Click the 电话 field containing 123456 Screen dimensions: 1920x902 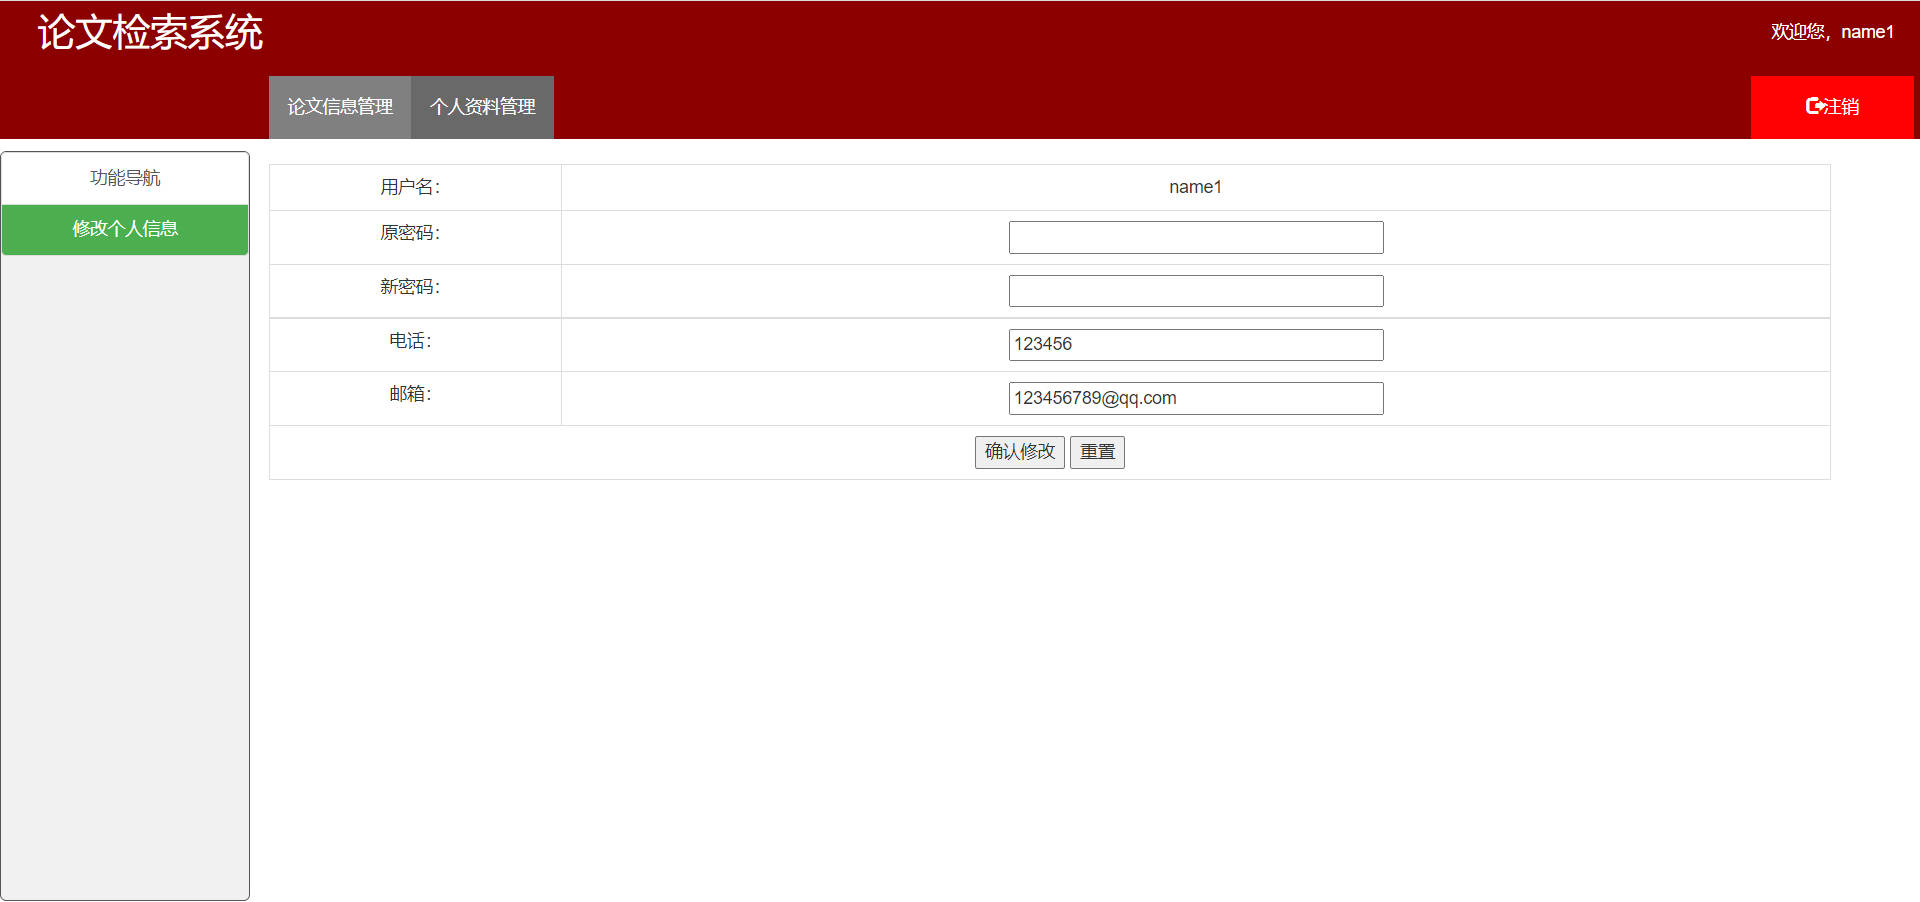pyautogui.click(x=1195, y=345)
